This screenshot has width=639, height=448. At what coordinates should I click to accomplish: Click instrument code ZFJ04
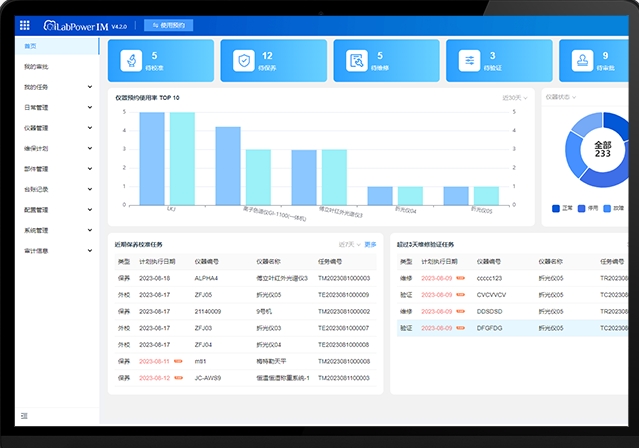pos(203,344)
